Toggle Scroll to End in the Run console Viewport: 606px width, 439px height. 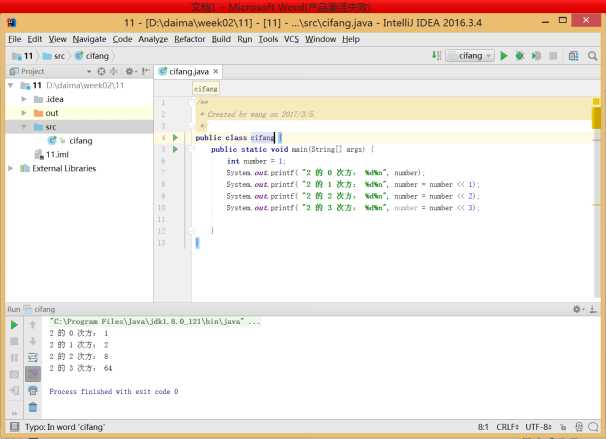[33, 374]
